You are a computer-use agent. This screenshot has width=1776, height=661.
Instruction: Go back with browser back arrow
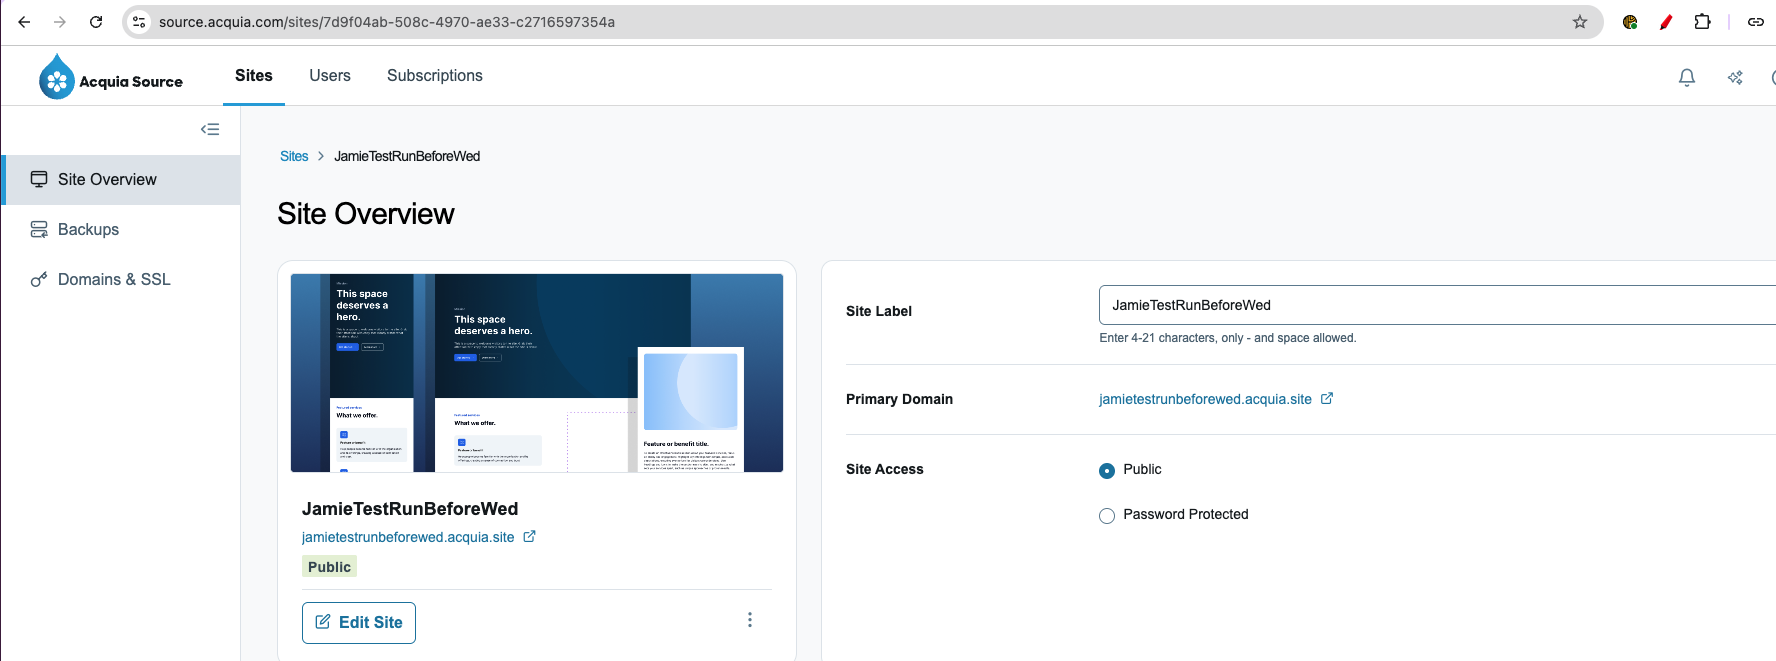pos(24,22)
